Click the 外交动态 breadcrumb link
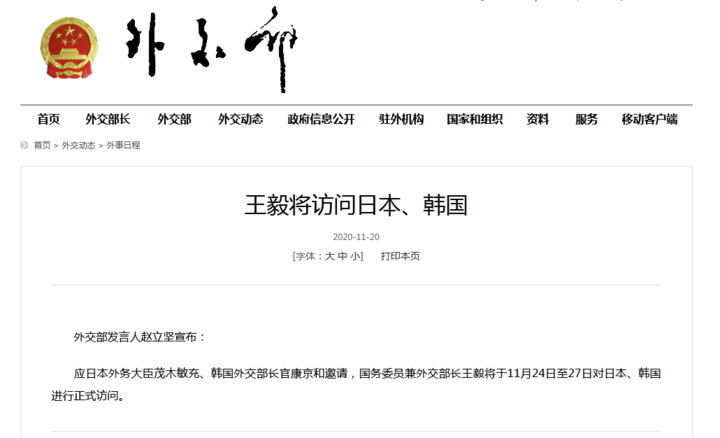This screenshot has height=438, width=720. click(79, 146)
